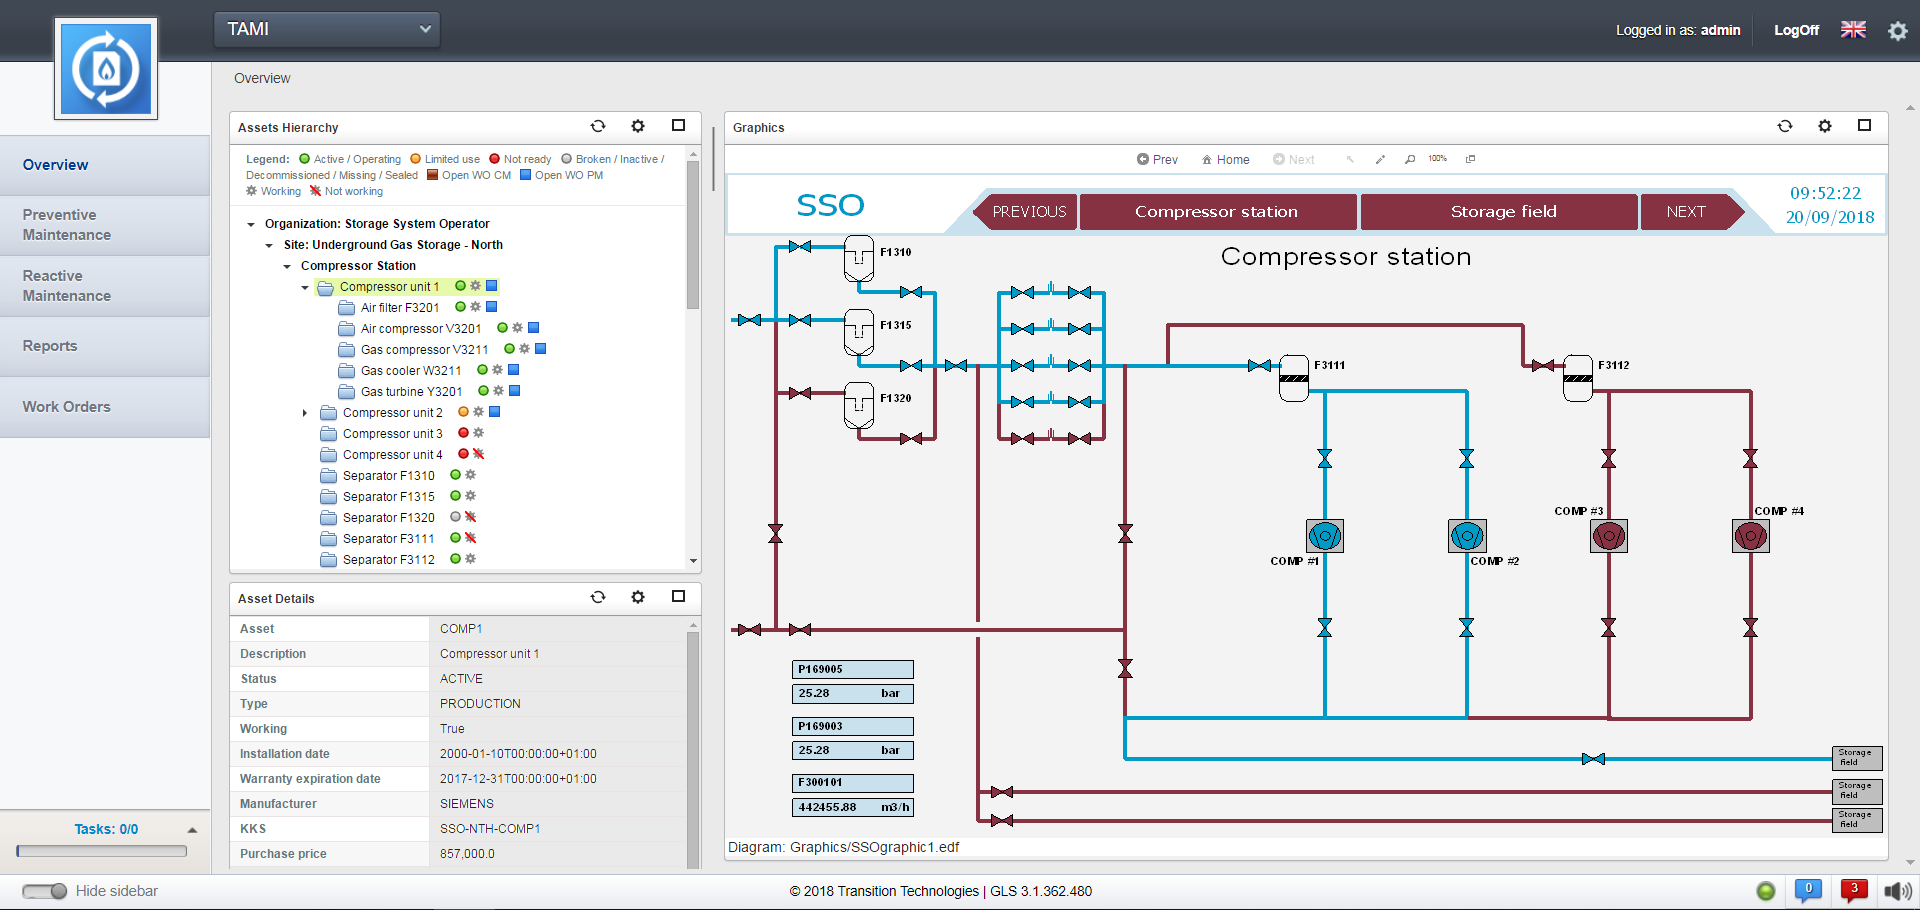Mute sound with the speaker icon
This screenshot has width=1920, height=910.
point(1896,891)
